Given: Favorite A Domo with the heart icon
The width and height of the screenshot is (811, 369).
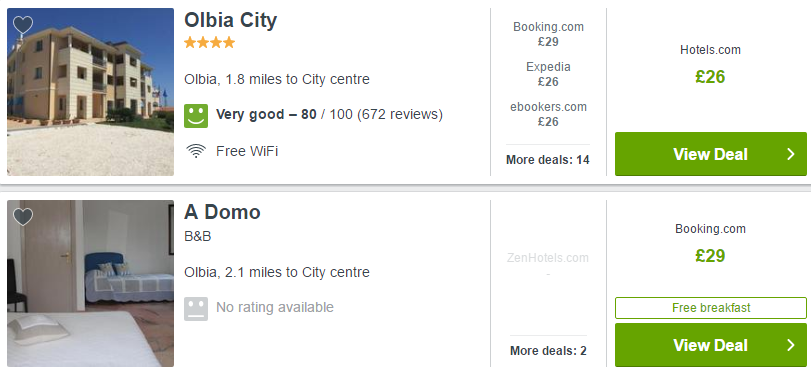Looking at the screenshot, I should point(23,217).
